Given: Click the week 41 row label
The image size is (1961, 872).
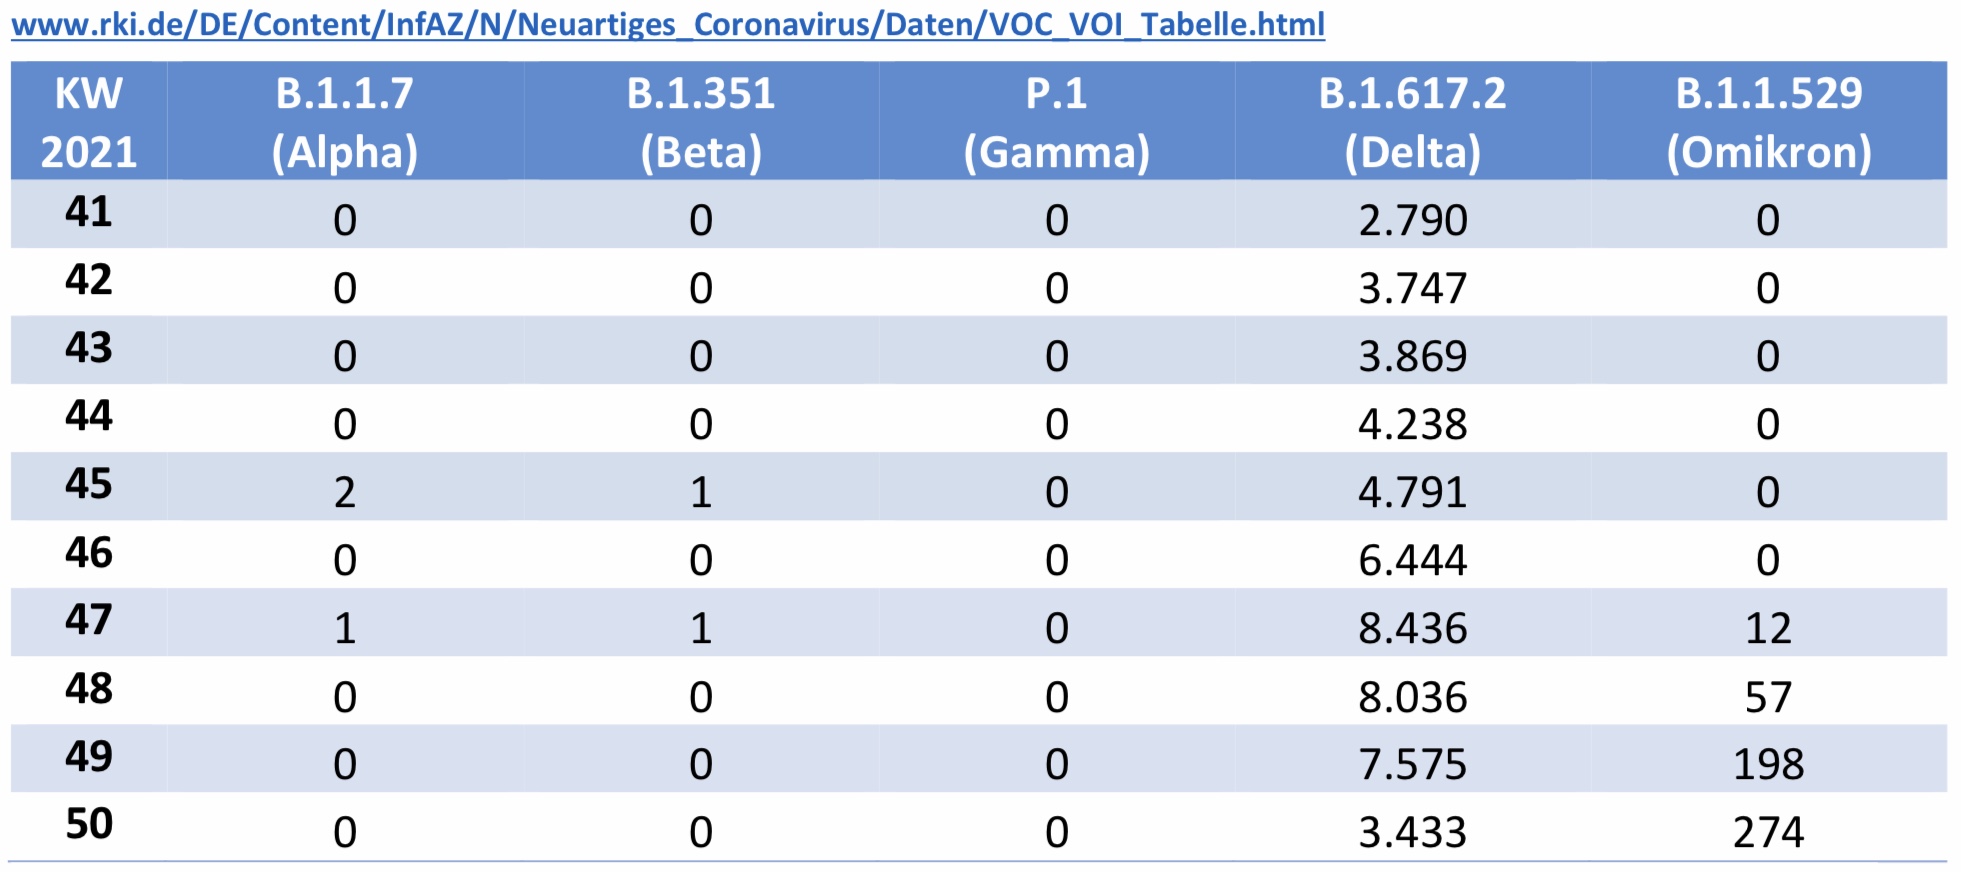Looking at the screenshot, I should (88, 212).
